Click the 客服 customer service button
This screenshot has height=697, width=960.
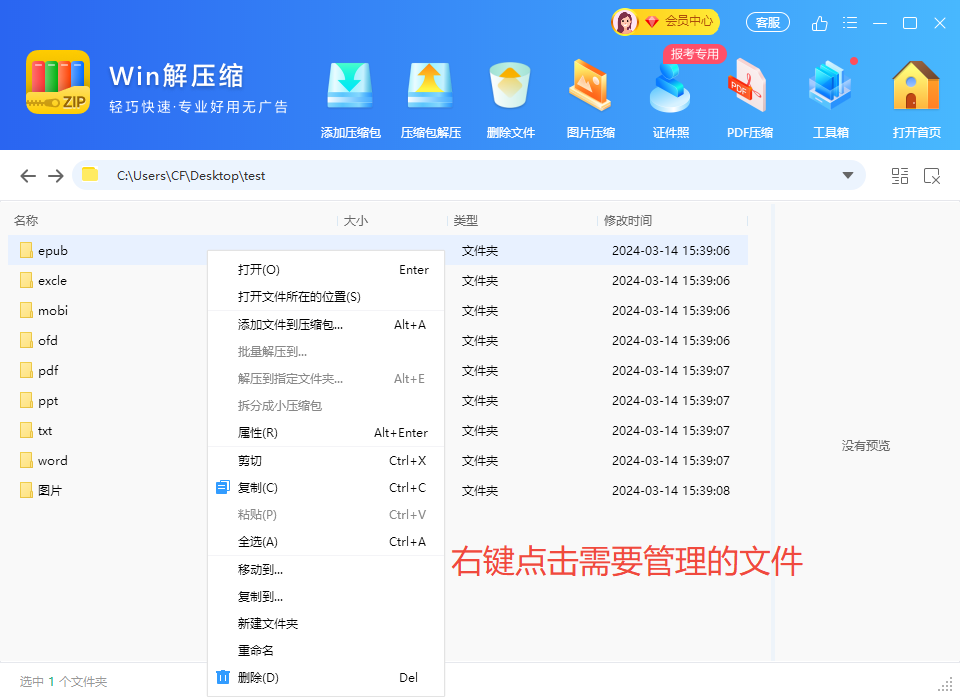pos(768,23)
